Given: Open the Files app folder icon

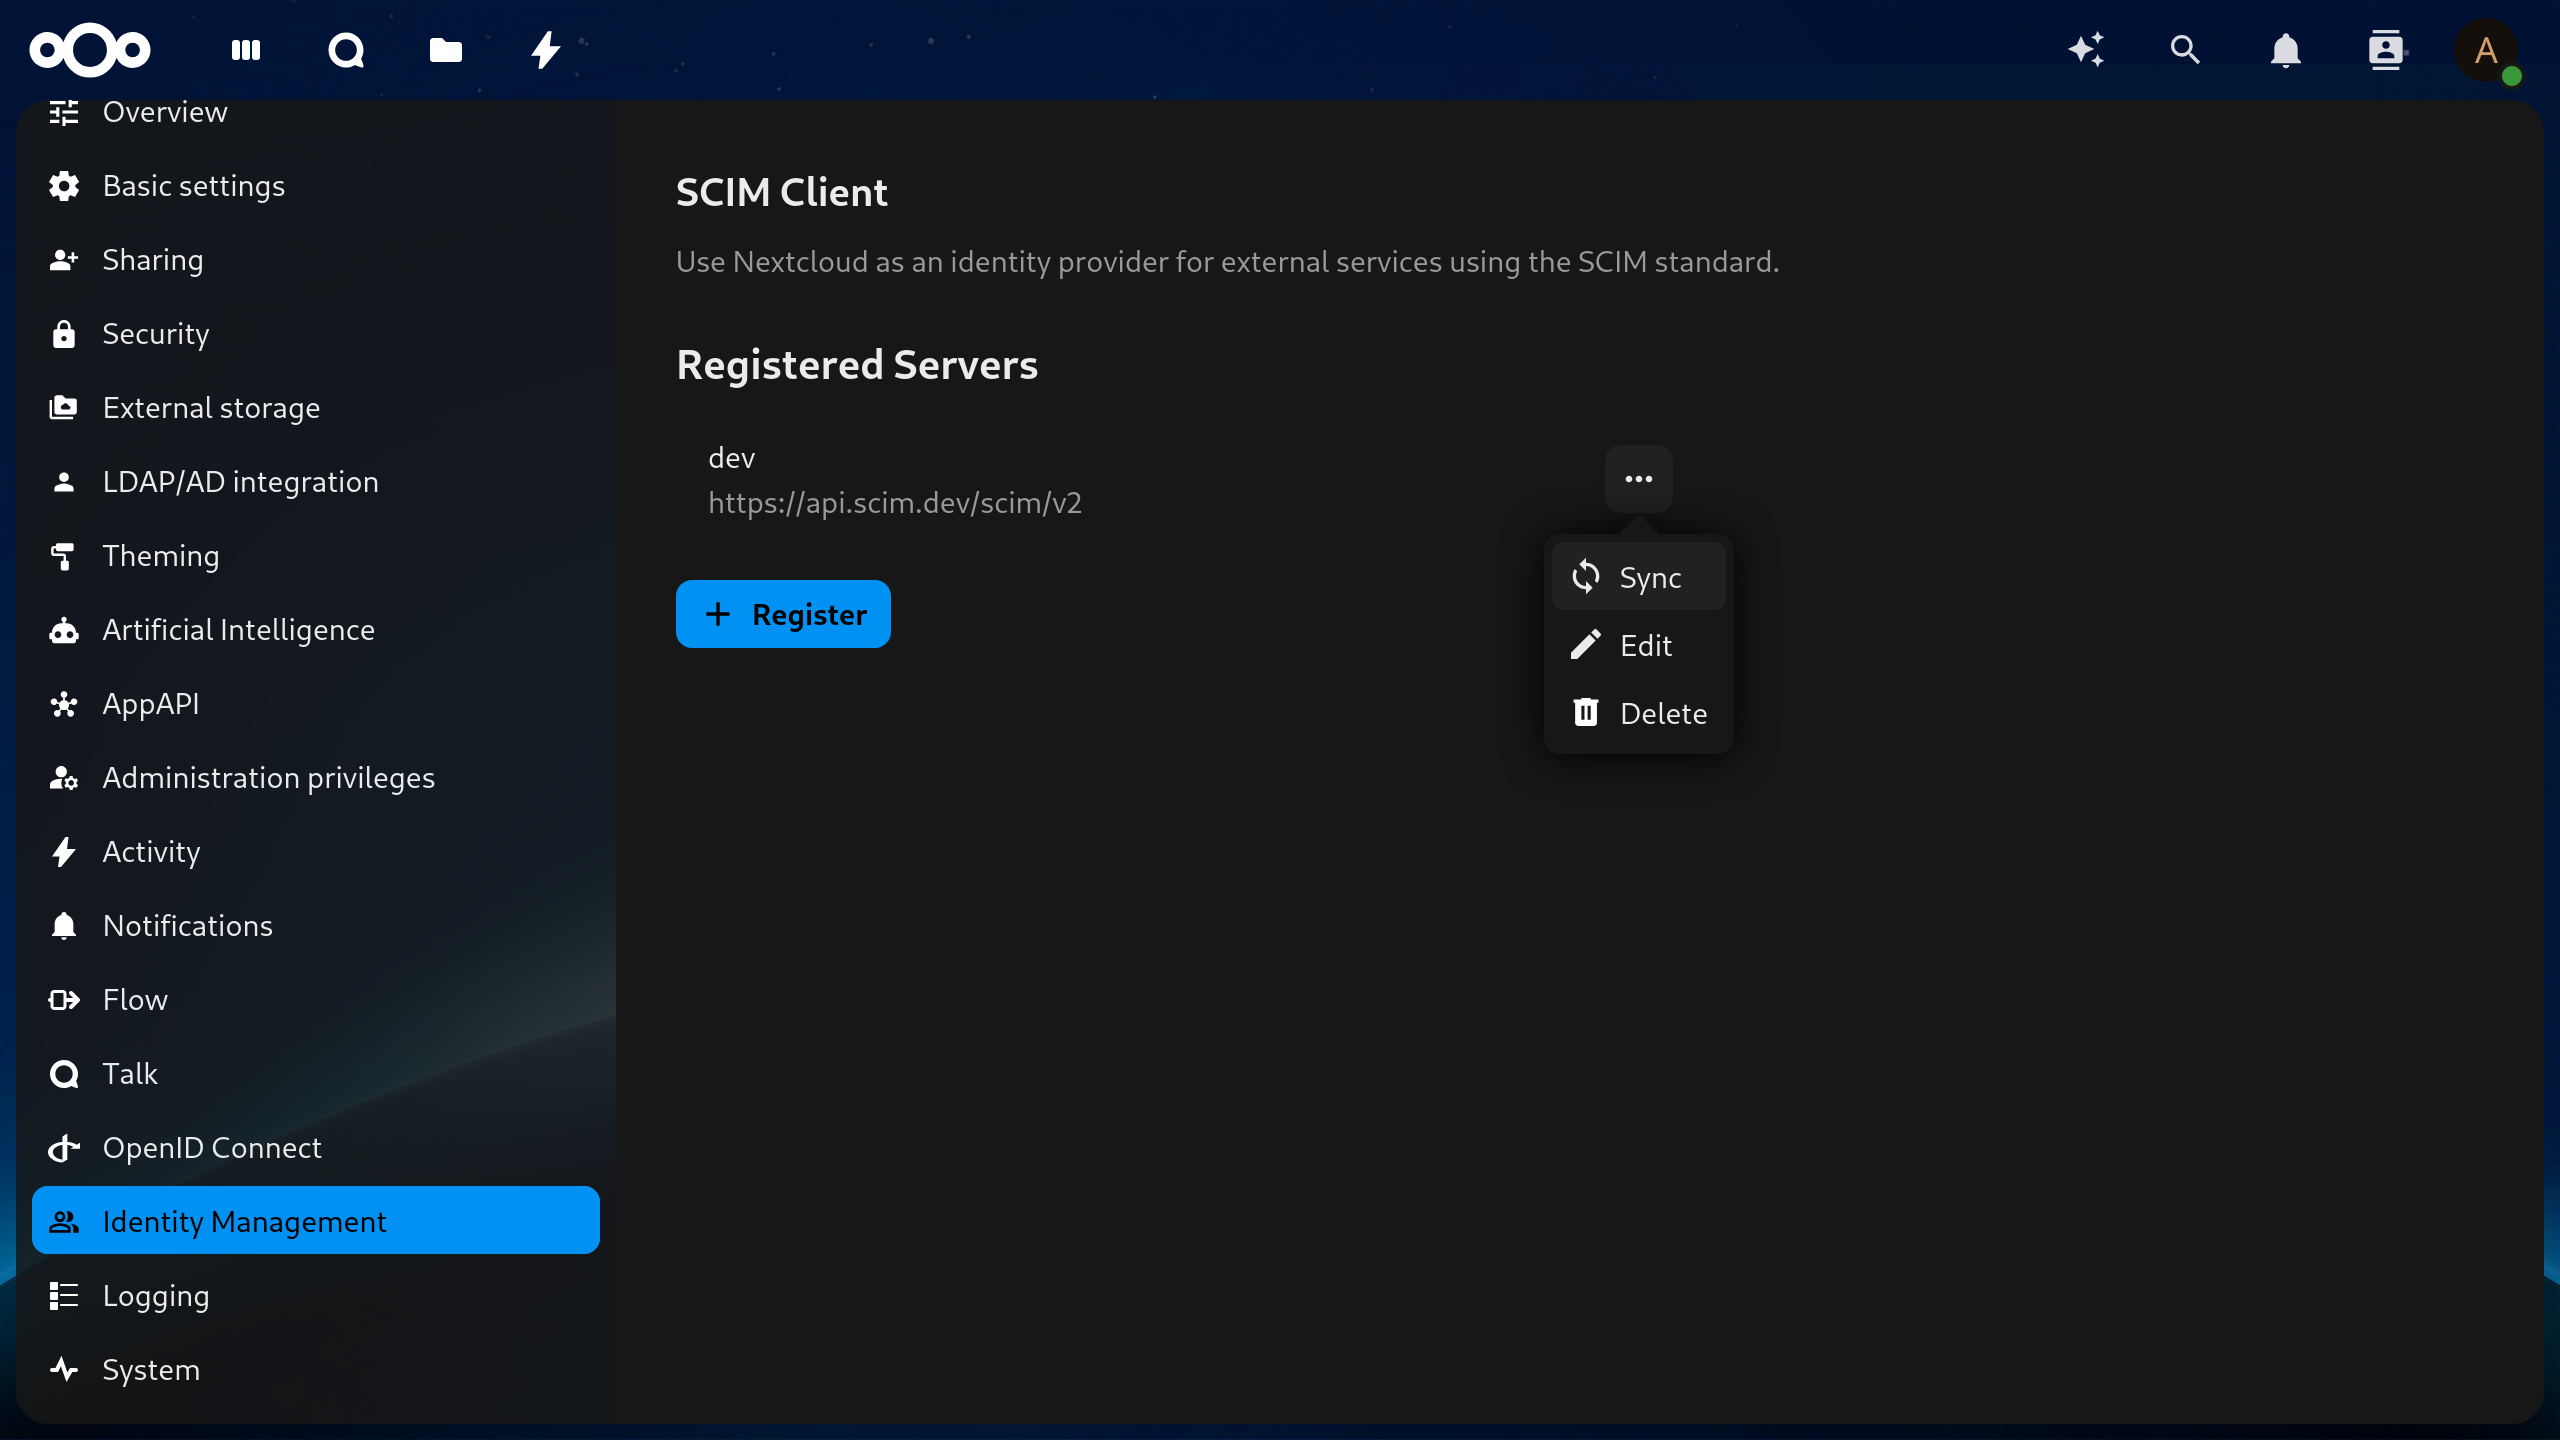Looking at the screenshot, I should (446, 50).
